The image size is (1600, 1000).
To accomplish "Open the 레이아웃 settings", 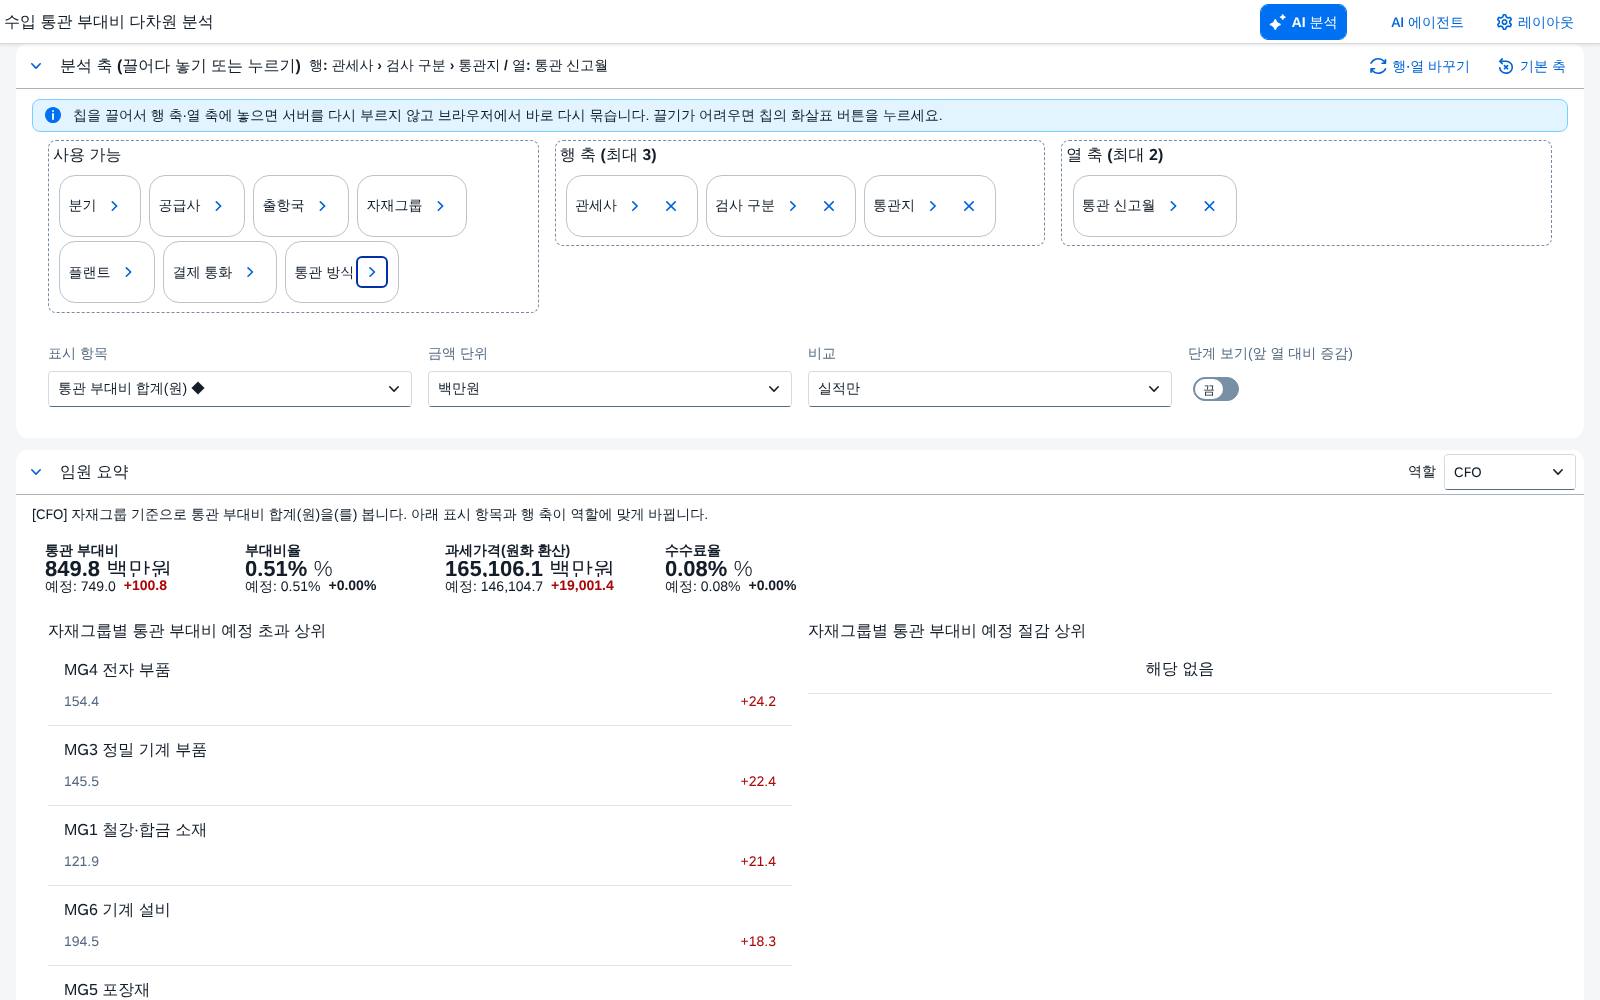I will click(x=1535, y=22).
